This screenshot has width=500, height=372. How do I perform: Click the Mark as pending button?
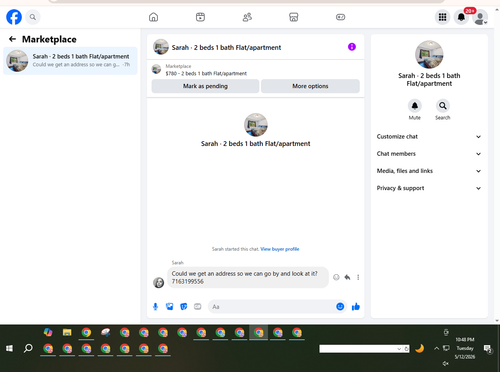click(x=205, y=86)
